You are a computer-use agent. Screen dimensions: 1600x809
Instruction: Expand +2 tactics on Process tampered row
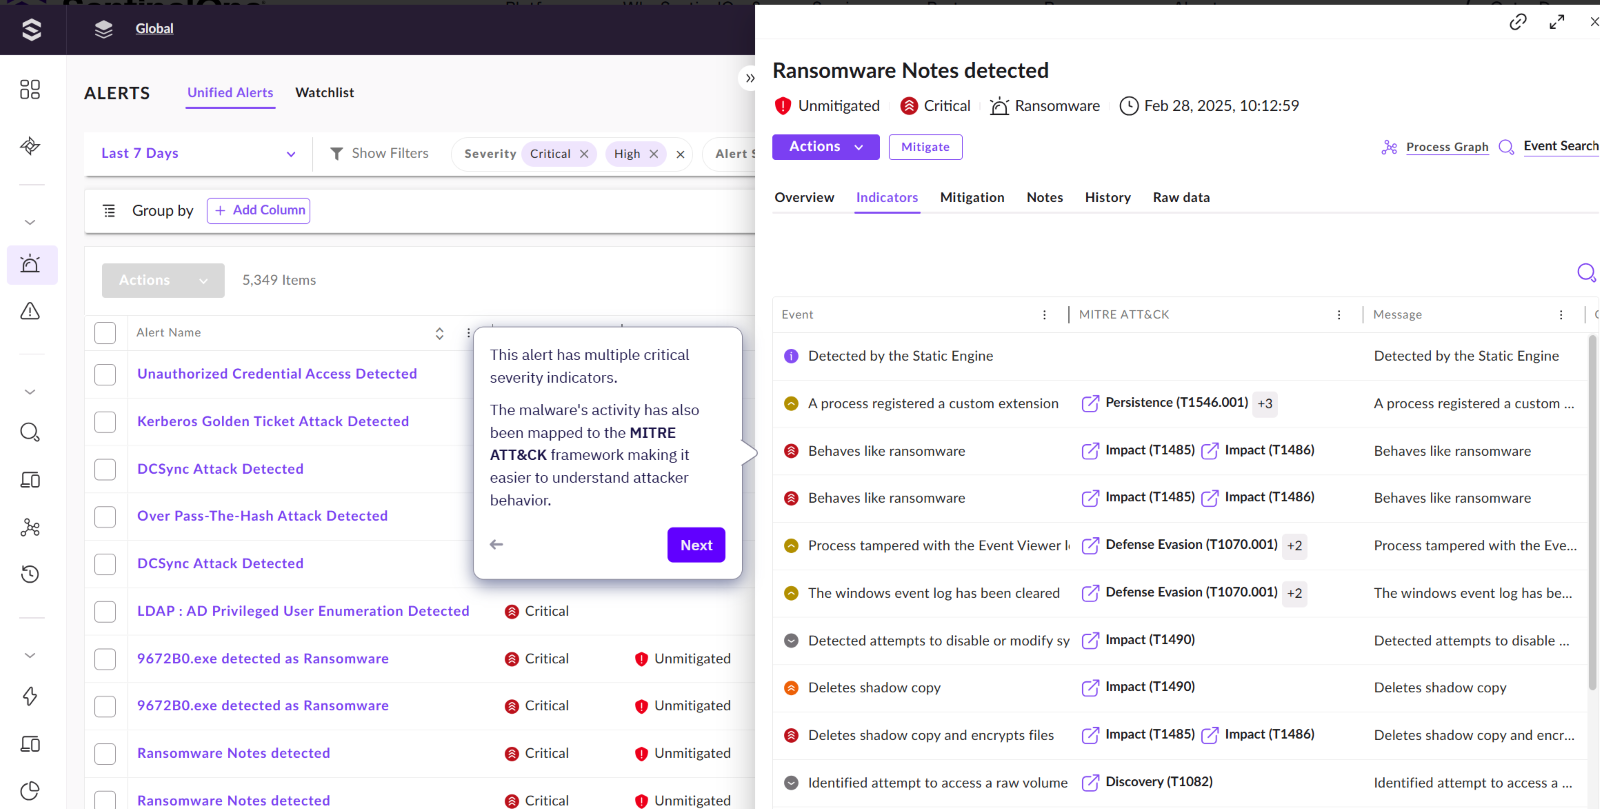point(1295,546)
